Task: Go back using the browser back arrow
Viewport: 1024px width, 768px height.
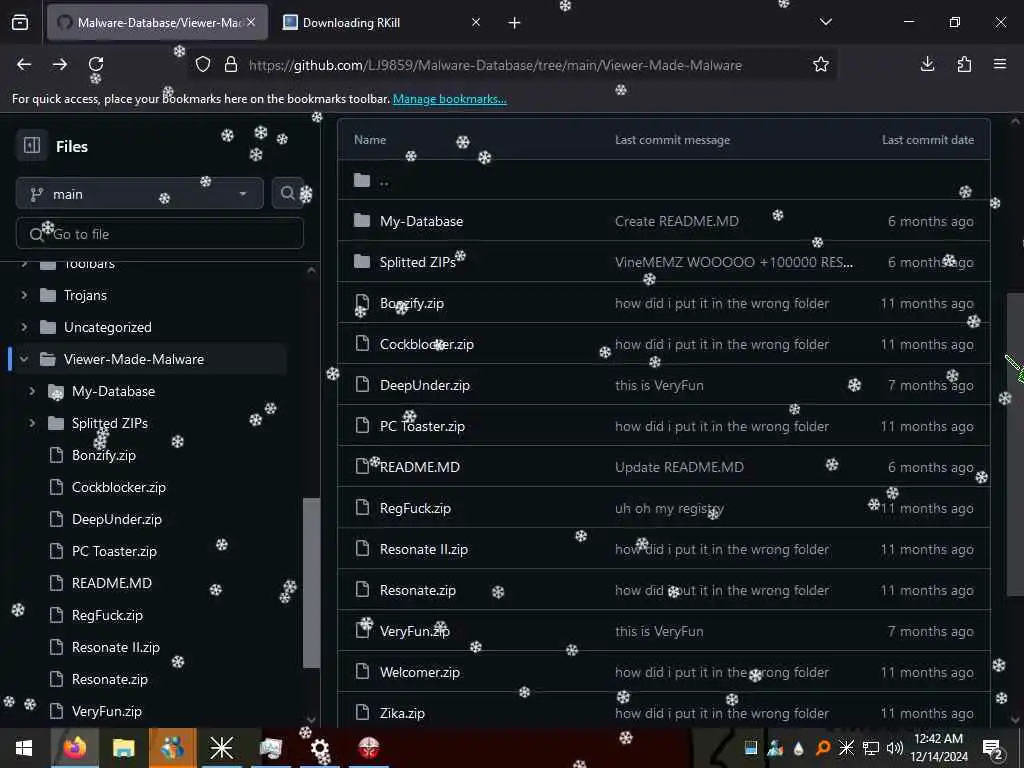Action: click(24, 64)
